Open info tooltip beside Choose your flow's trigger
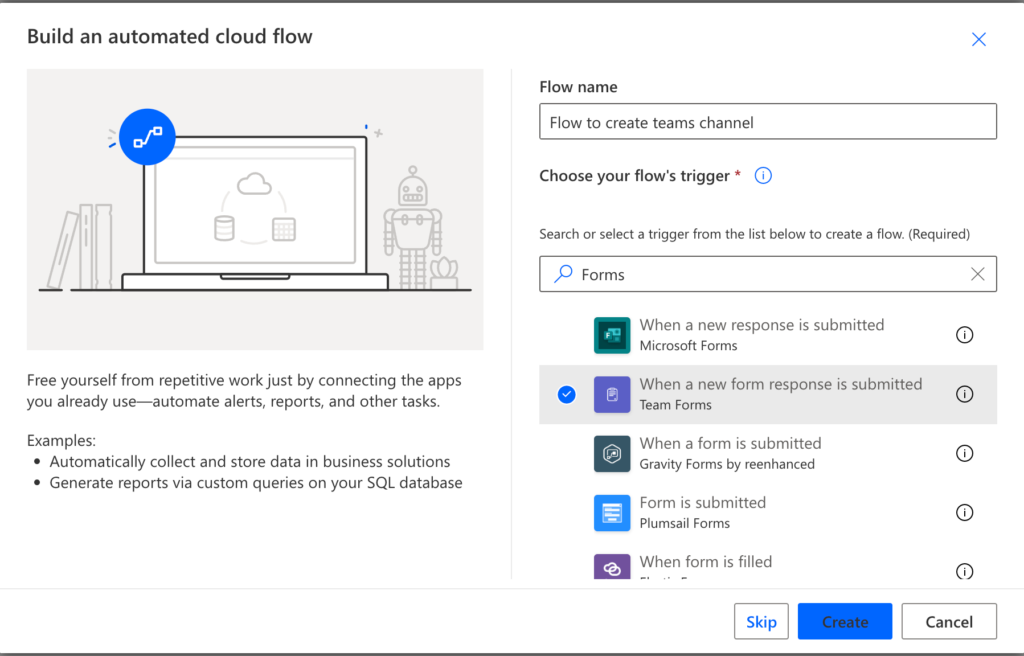Viewport: 1024px width, 656px height. coord(763,176)
